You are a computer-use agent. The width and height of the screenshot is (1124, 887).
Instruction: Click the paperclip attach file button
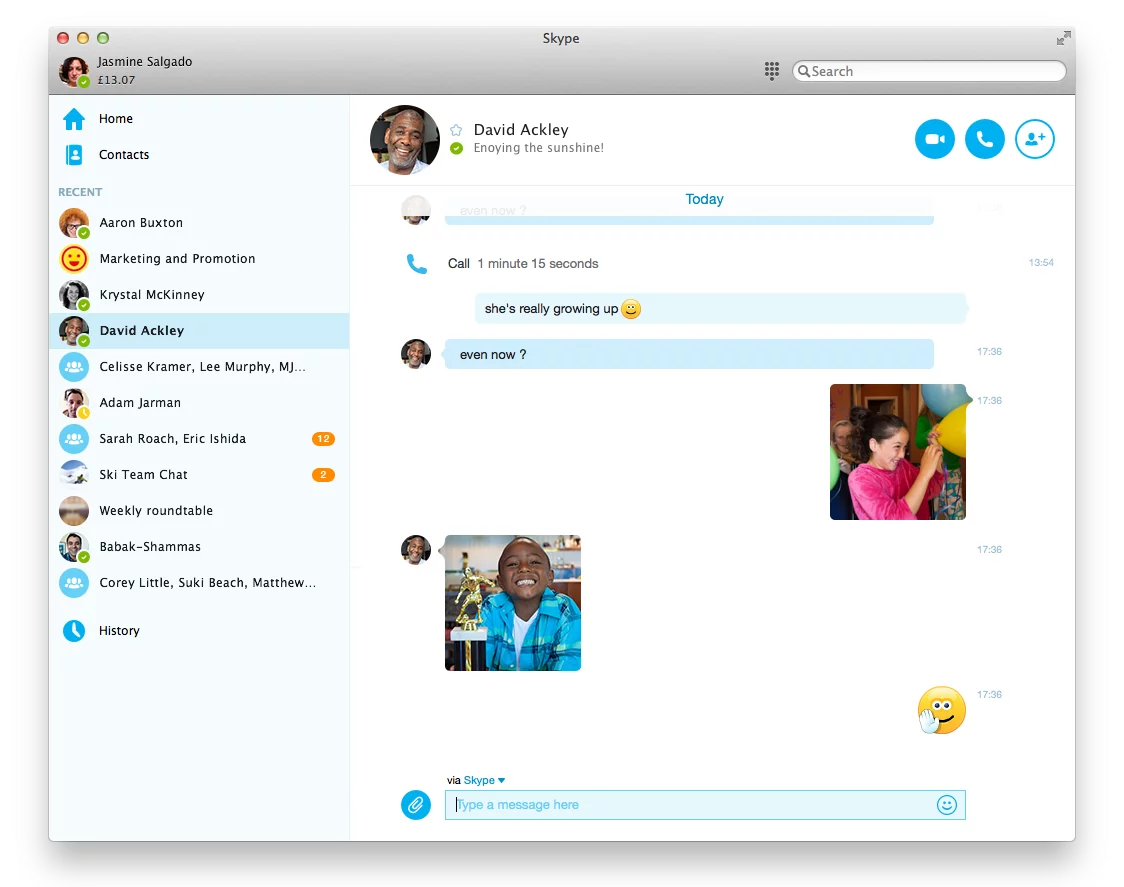coord(416,805)
